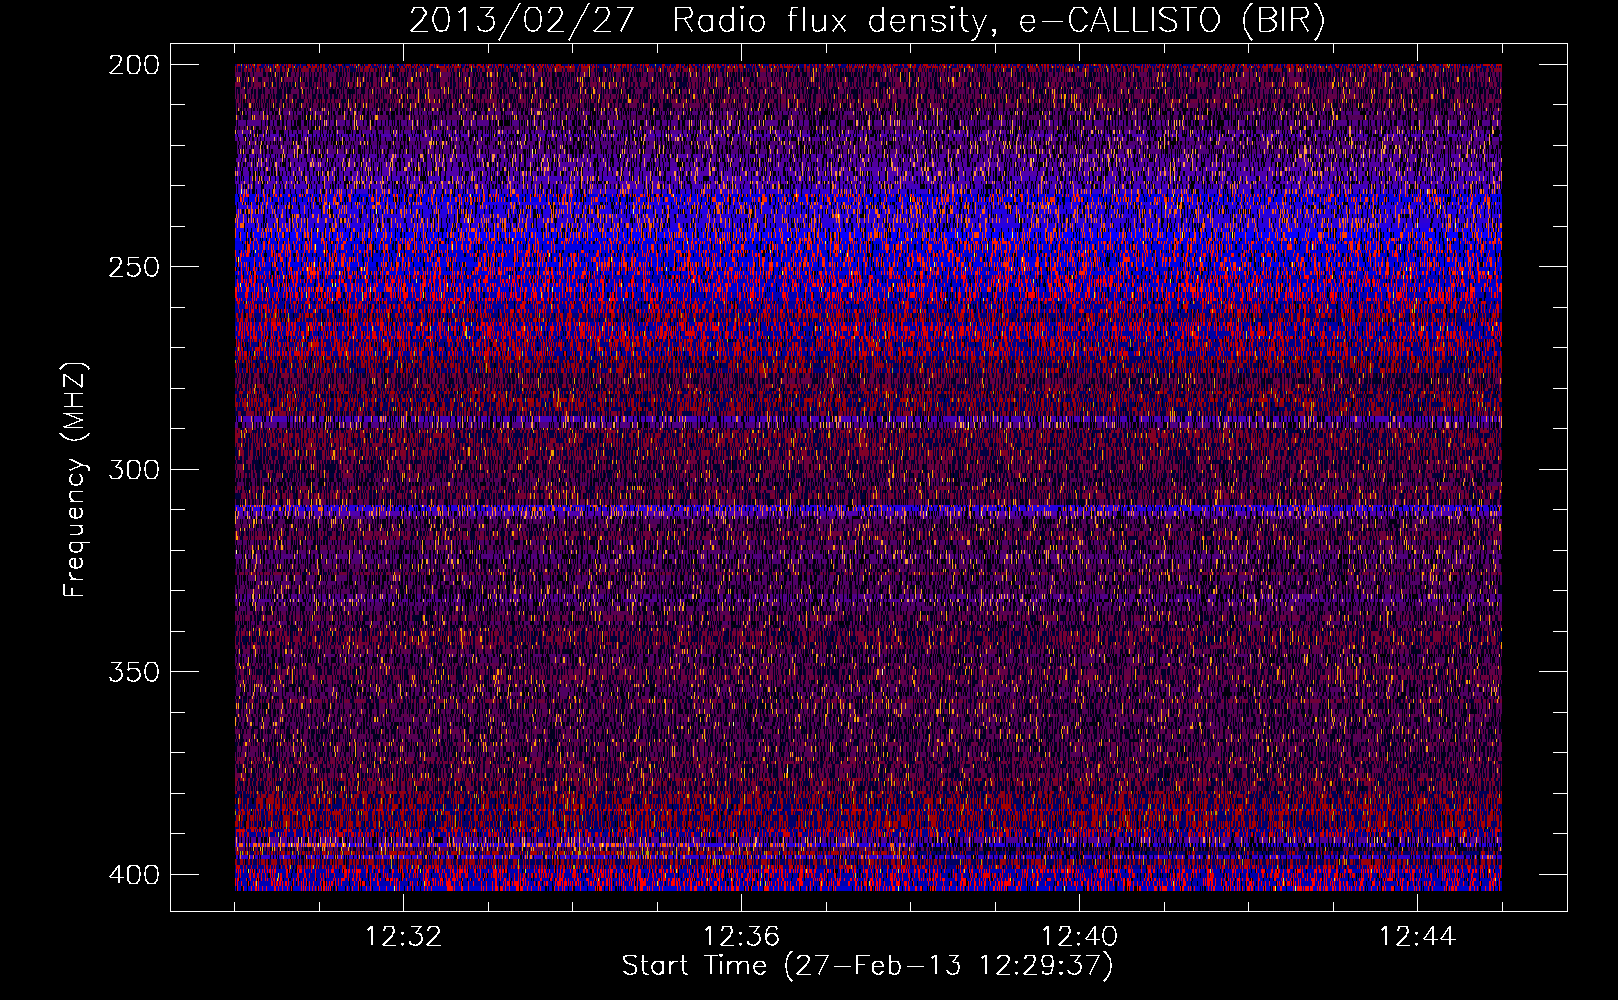The width and height of the screenshot is (1618, 1000).
Task: Click the blue interference line near 310 MHz
Action: pos(868,510)
